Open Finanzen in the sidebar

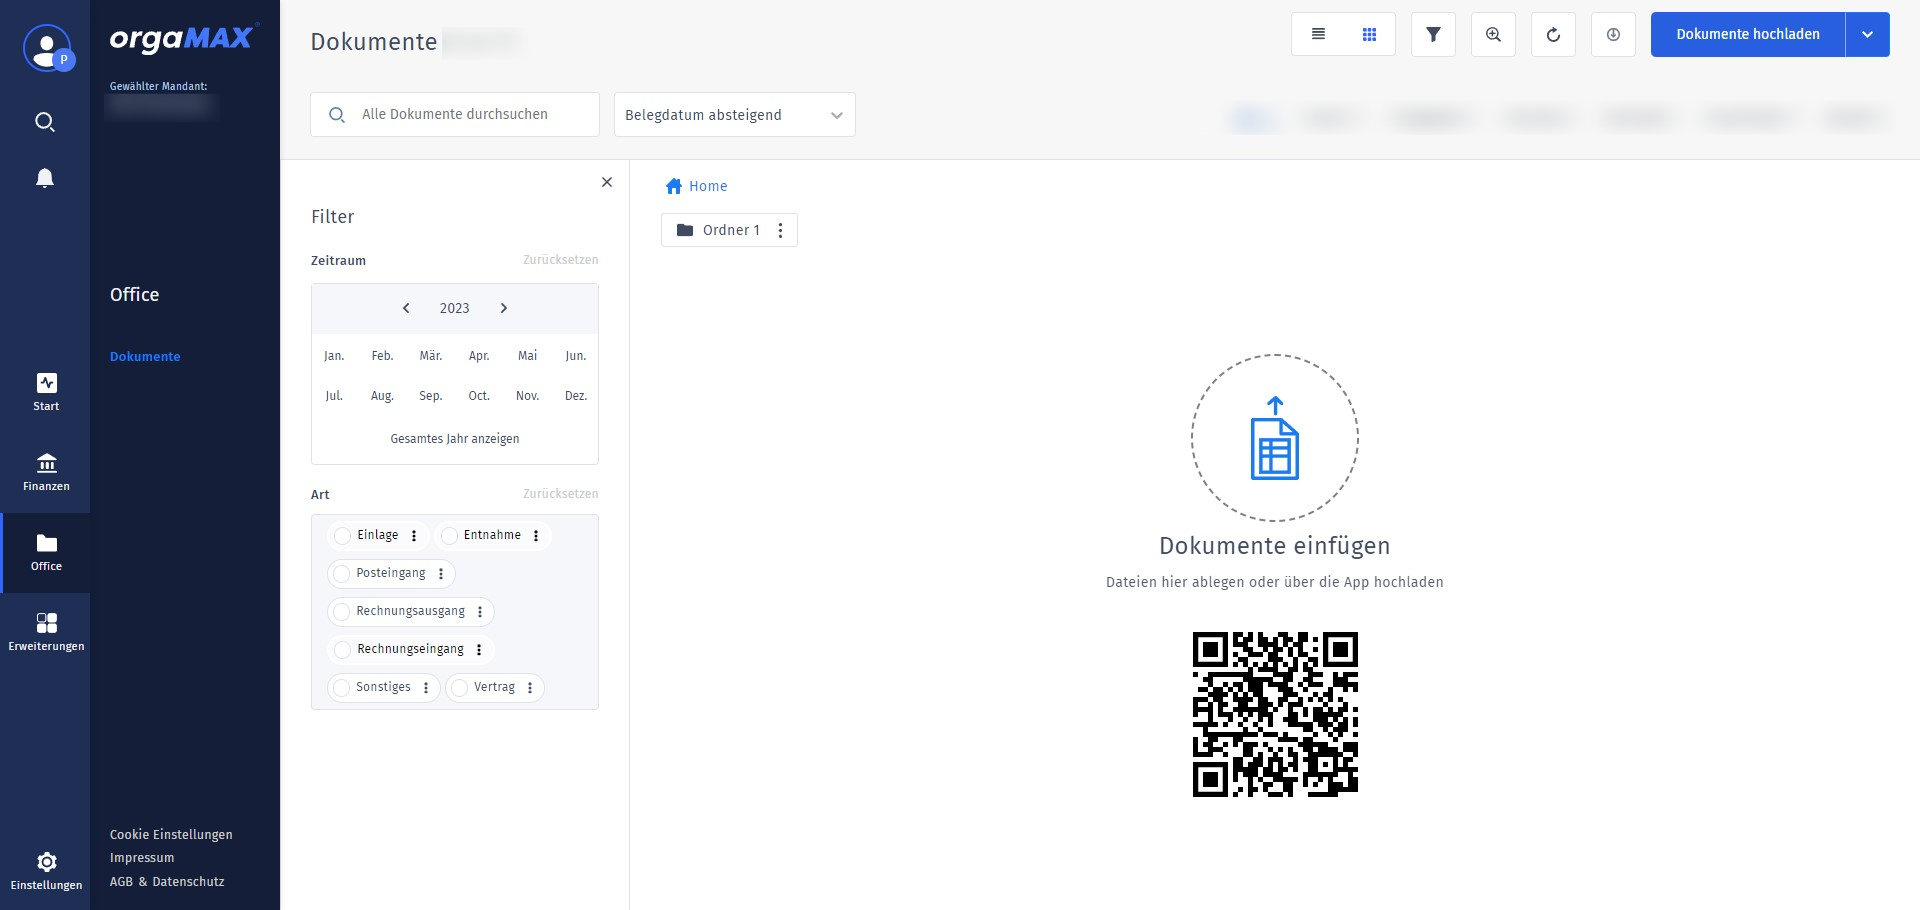coord(46,472)
